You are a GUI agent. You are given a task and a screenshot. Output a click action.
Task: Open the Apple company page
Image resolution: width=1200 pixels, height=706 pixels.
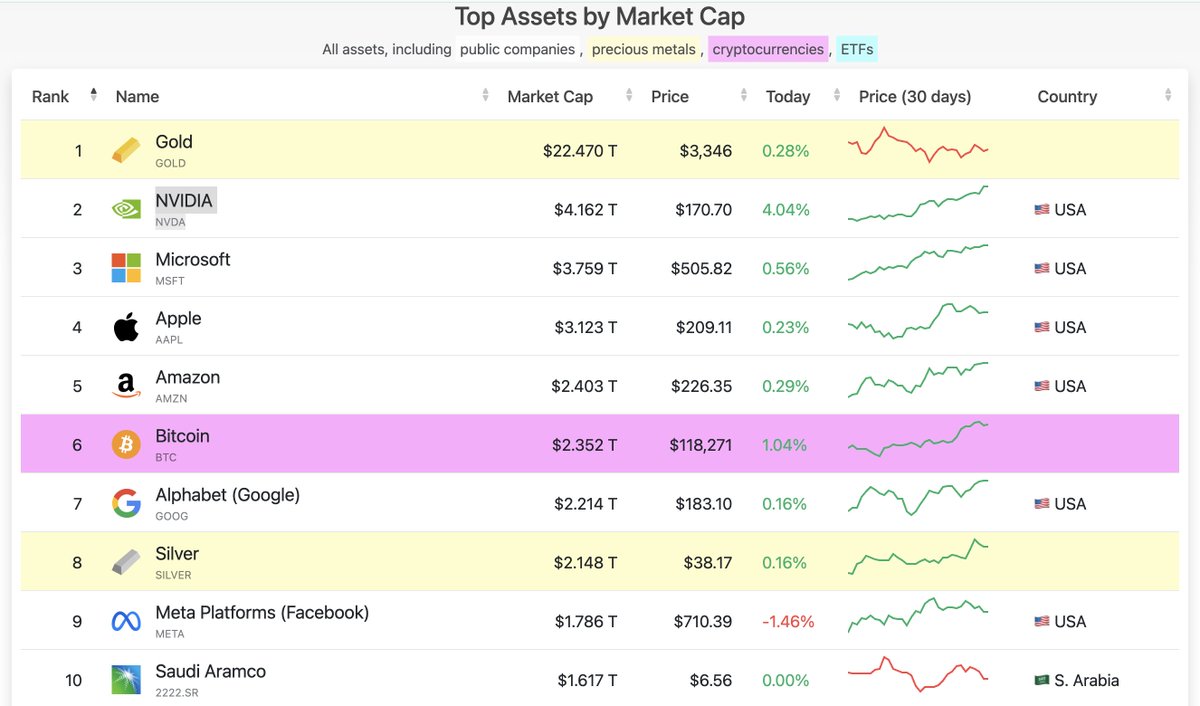[178, 318]
